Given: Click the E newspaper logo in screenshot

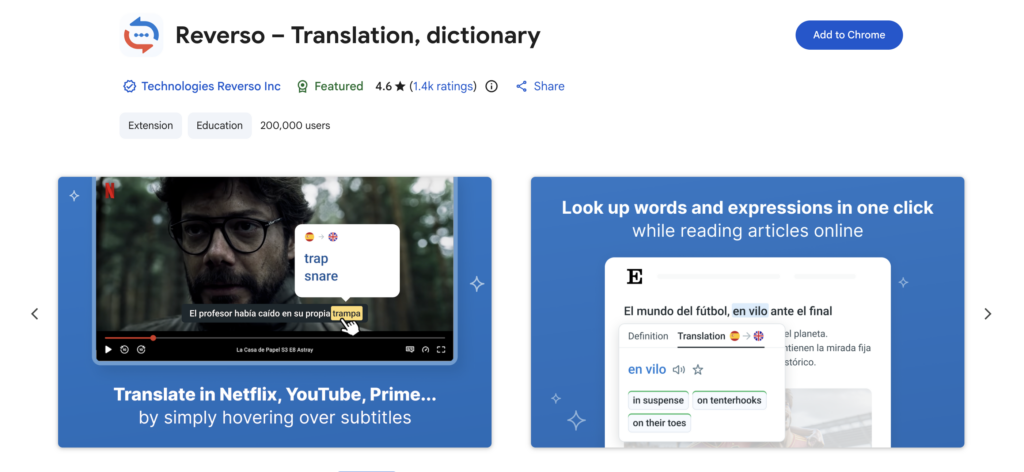Looking at the screenshot, I should point(635,277).
